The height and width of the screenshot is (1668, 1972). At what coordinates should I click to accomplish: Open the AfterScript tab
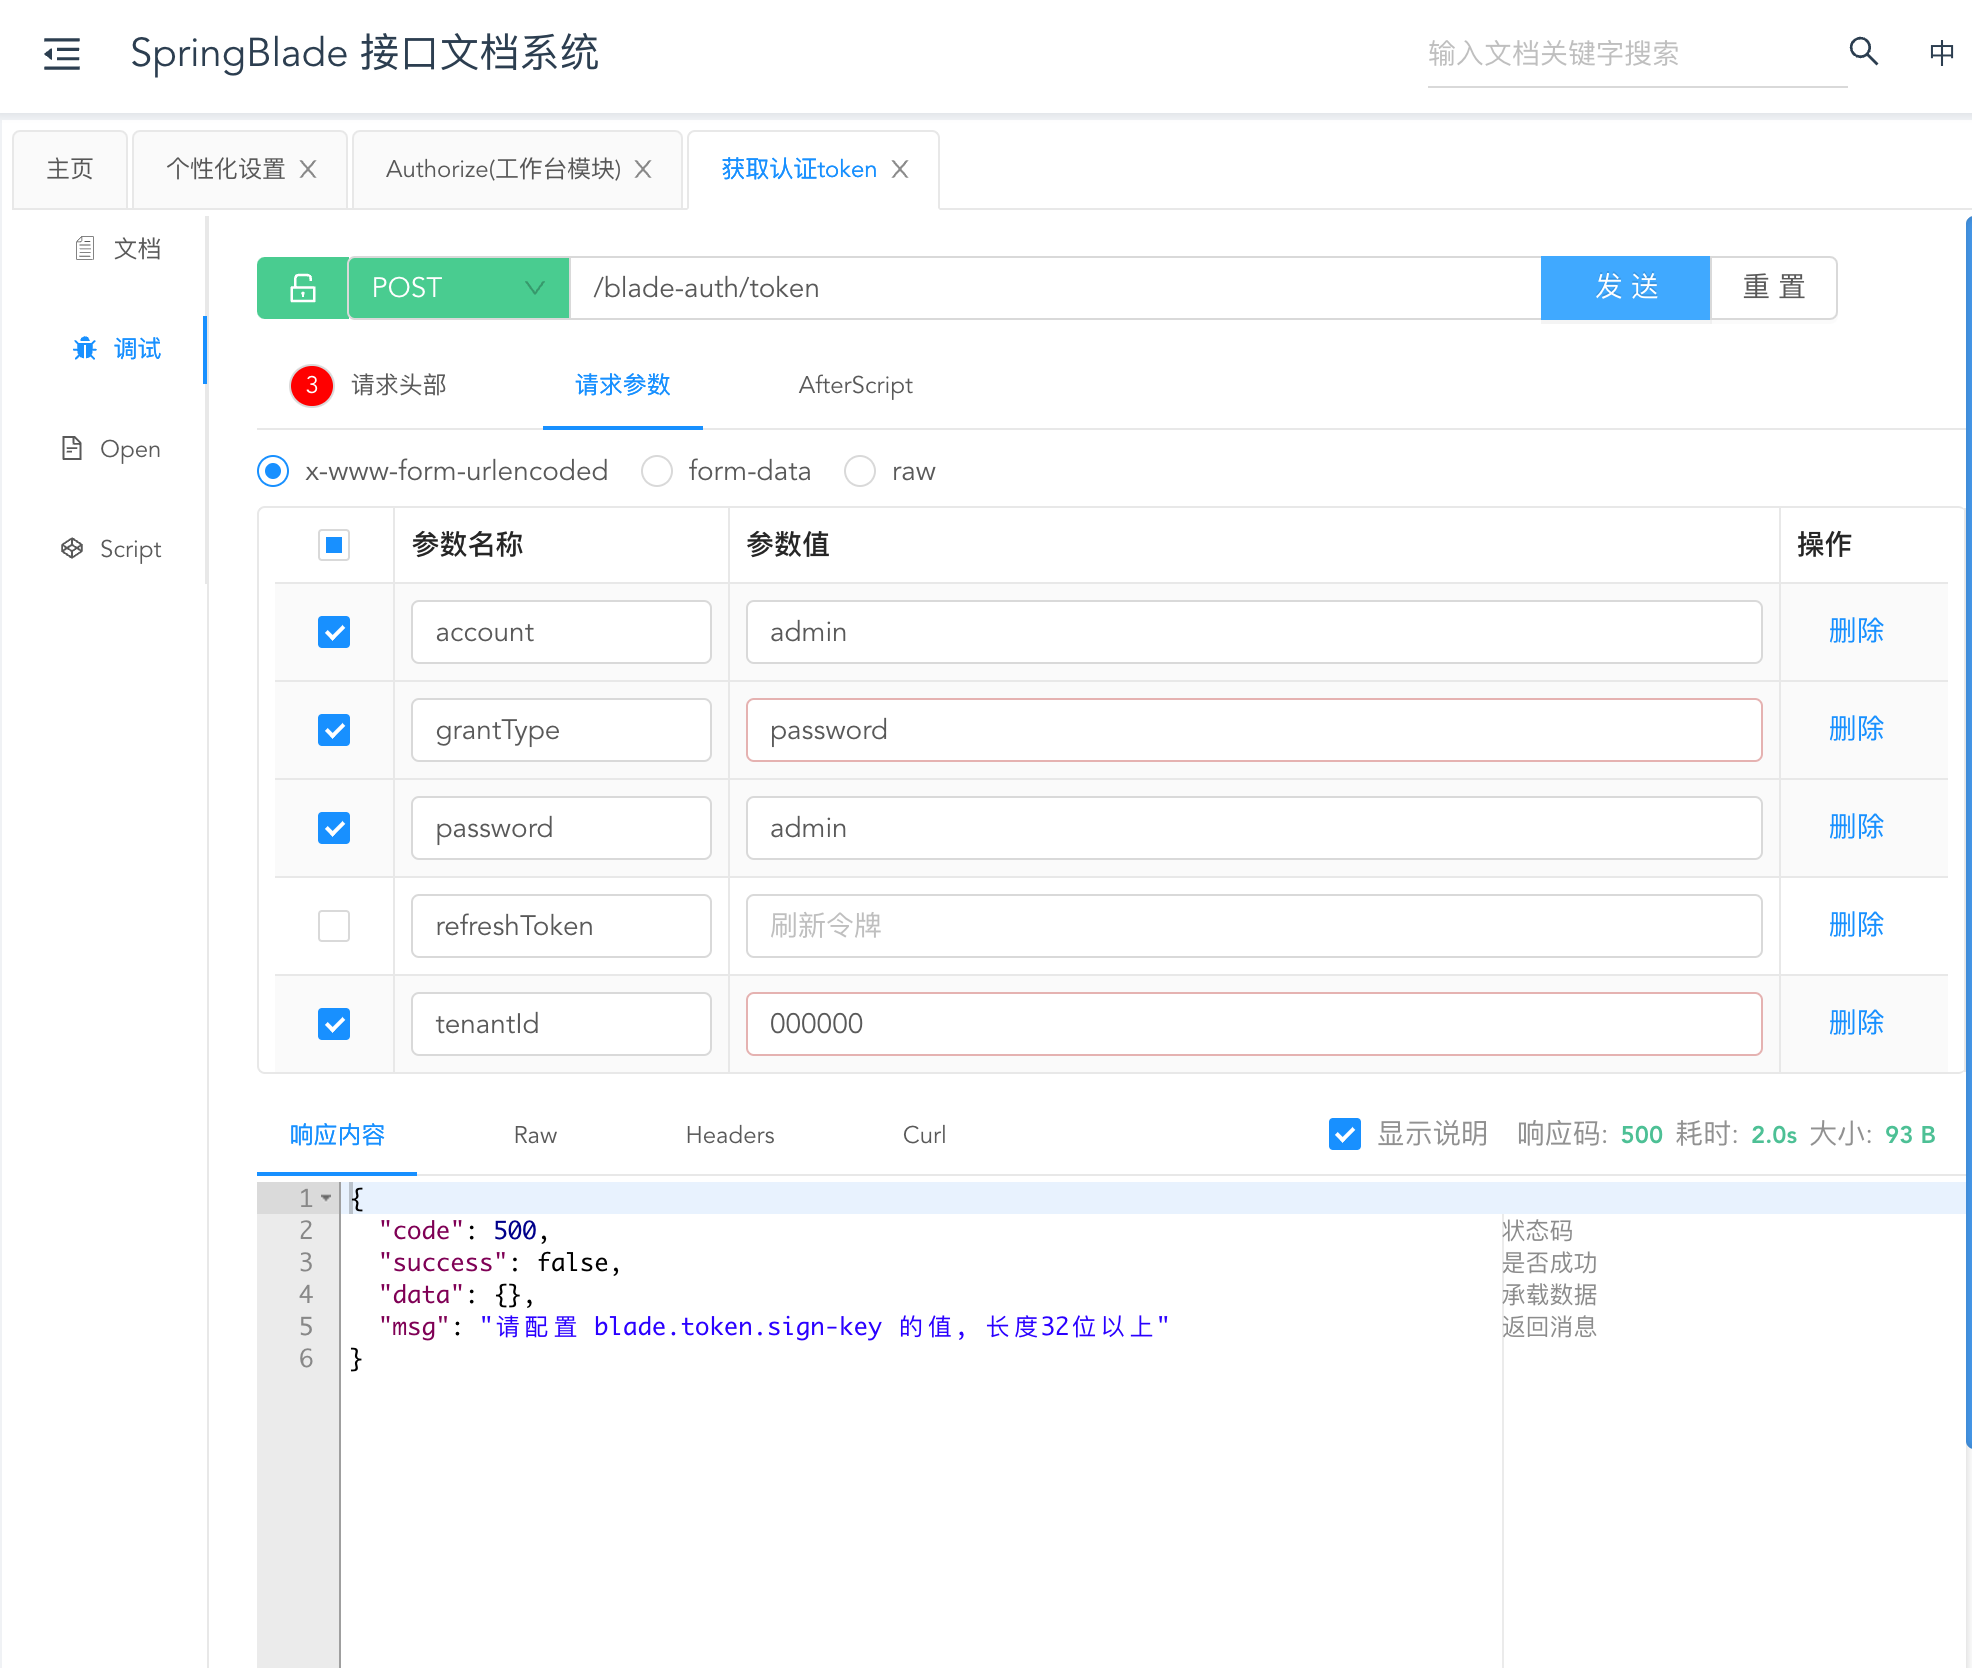(x=855, y=385)
